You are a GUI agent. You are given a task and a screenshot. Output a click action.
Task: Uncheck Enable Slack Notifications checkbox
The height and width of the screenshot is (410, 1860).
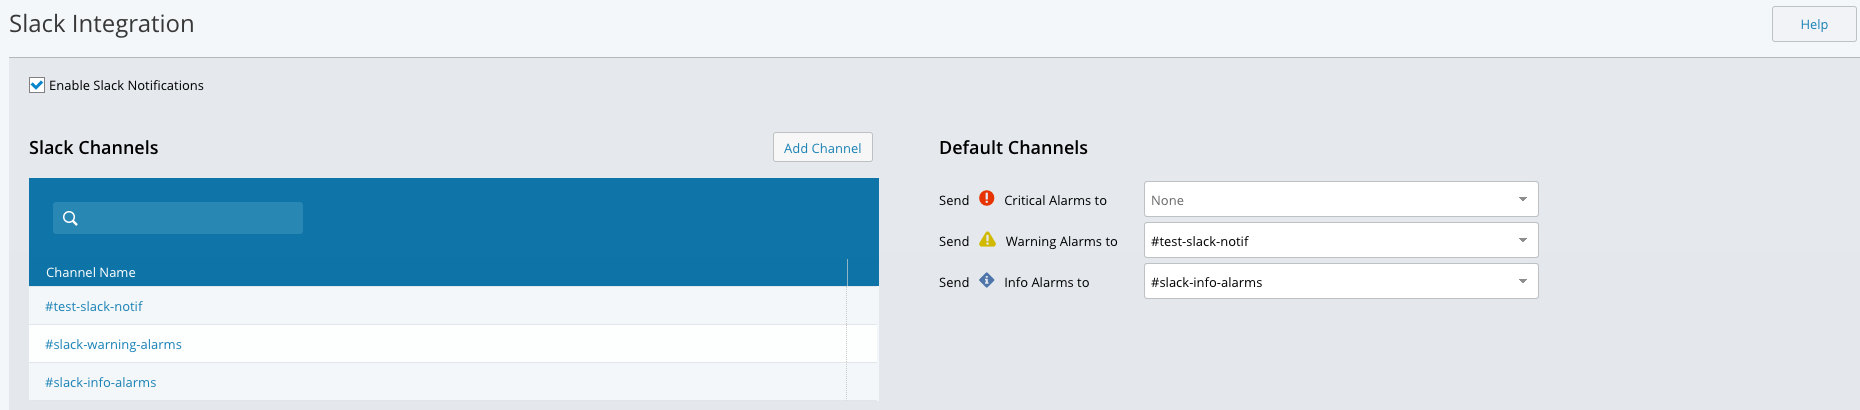[37, 85]
